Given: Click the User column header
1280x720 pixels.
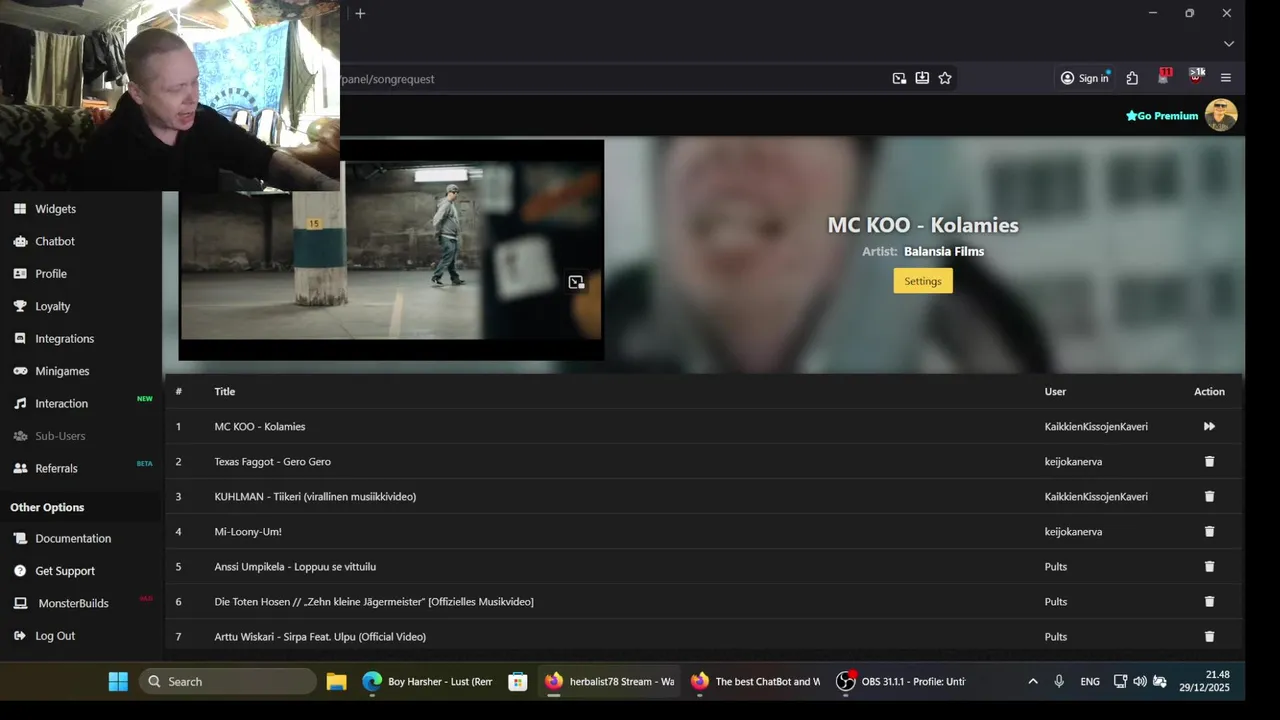Looking at the screenshot, I should pyautogui.click(x=1056, y=392).
